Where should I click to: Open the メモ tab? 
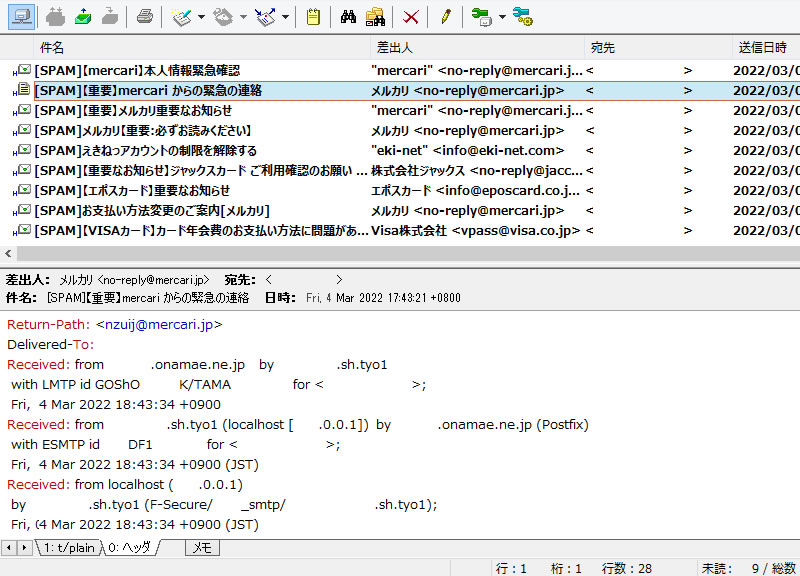[x=202, y=548]
